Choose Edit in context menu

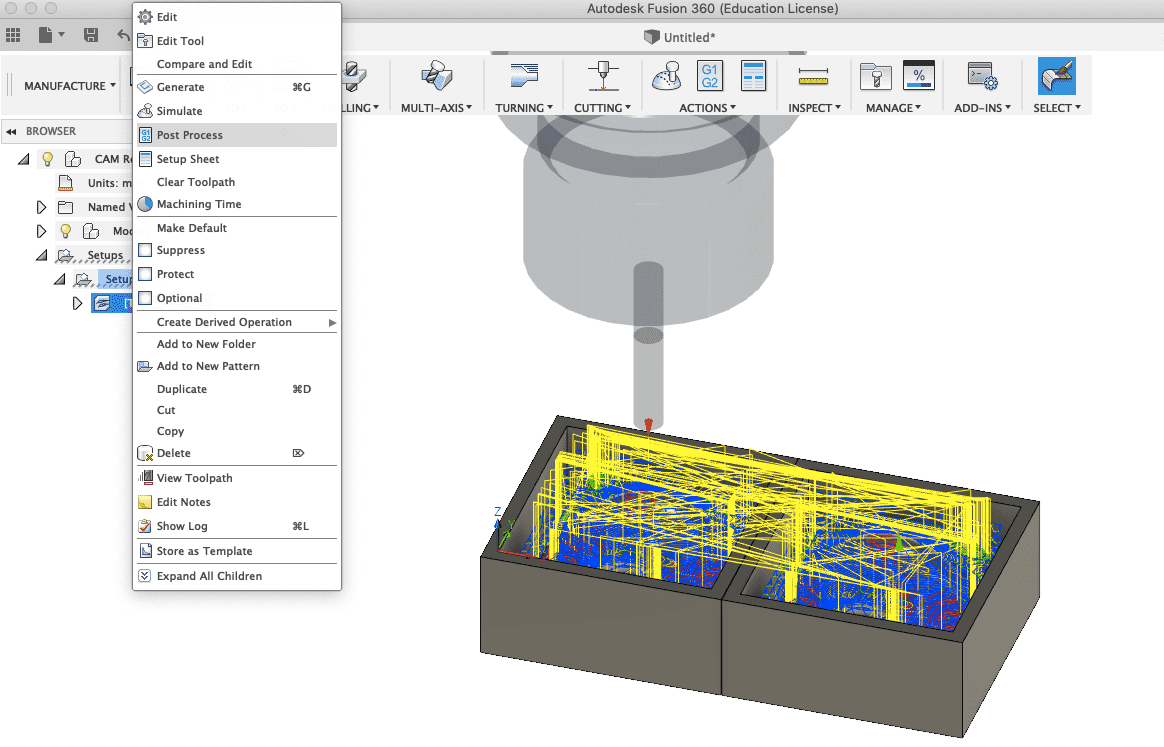pyautogui.click(x=236, y=17)
